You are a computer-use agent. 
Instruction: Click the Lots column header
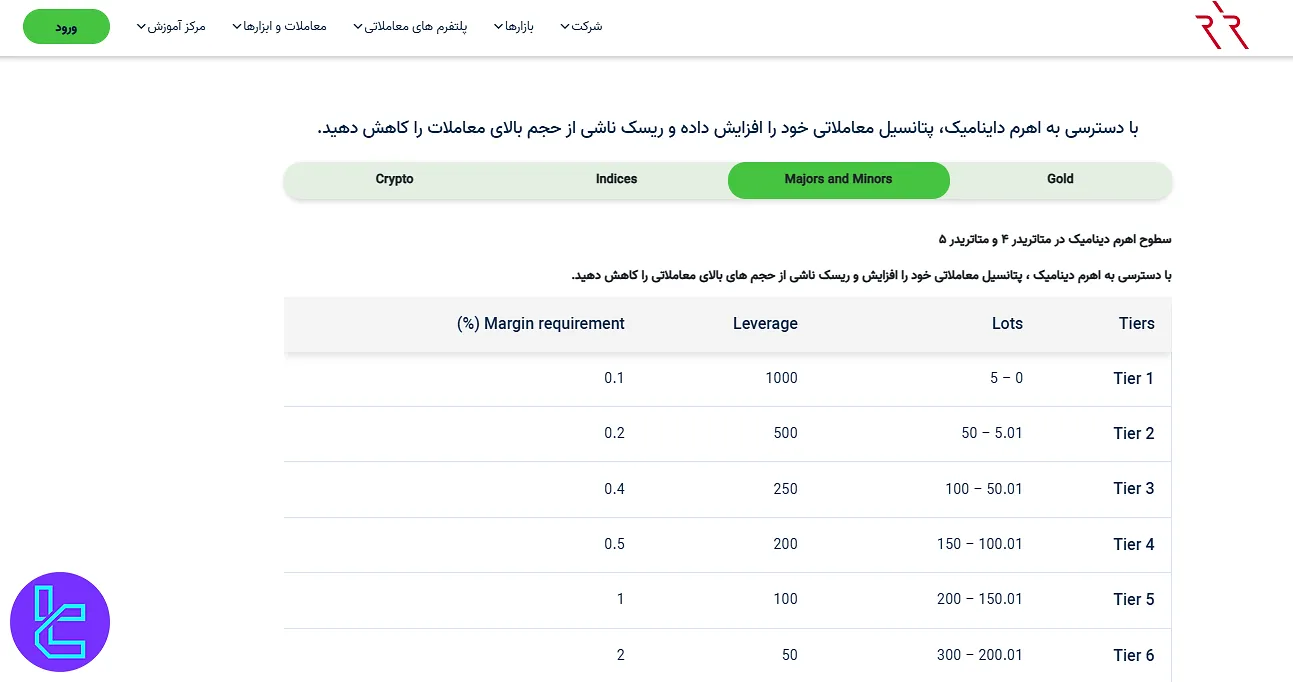1007,323
